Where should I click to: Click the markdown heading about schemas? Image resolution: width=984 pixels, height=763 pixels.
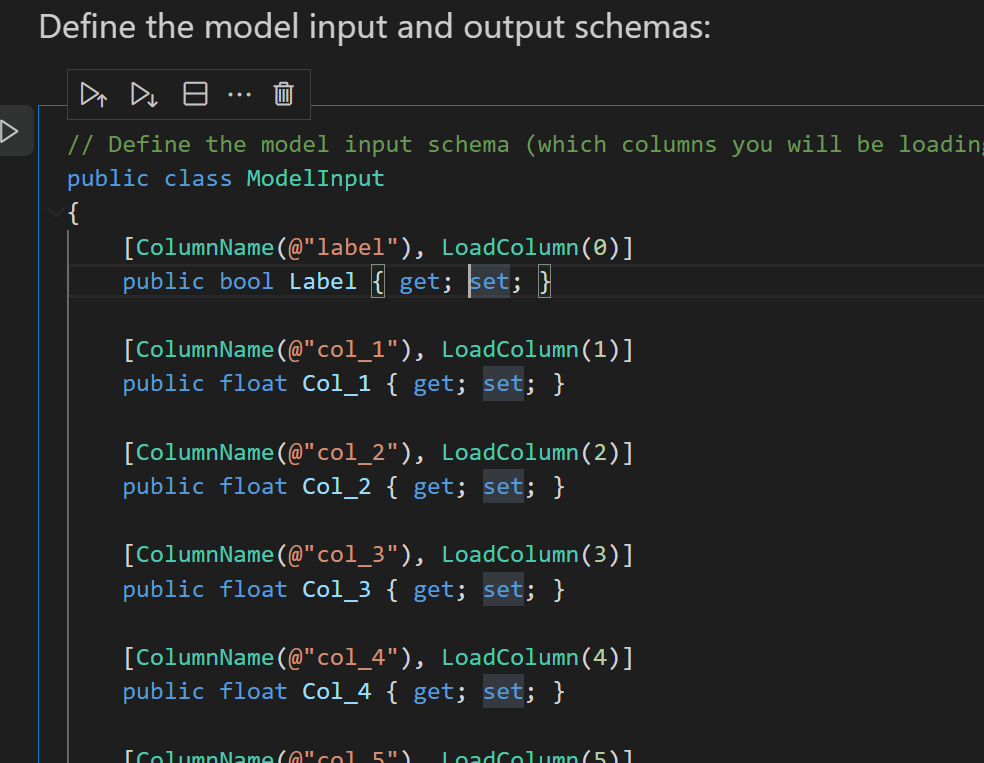point(375,26)
